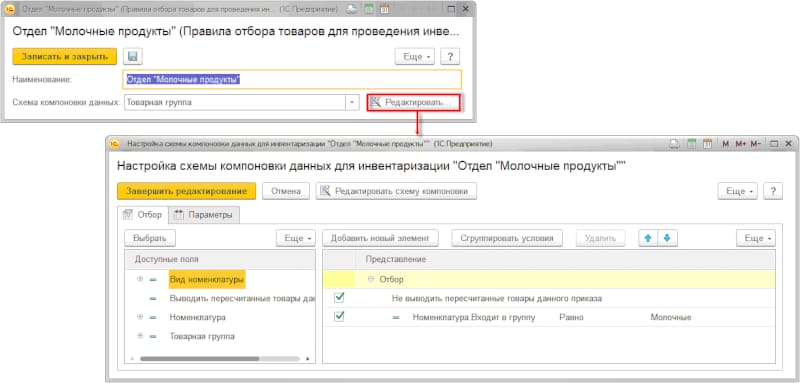Click the floppy disk save icon
Screen dimensions: 800x383
tap(133, 57)
